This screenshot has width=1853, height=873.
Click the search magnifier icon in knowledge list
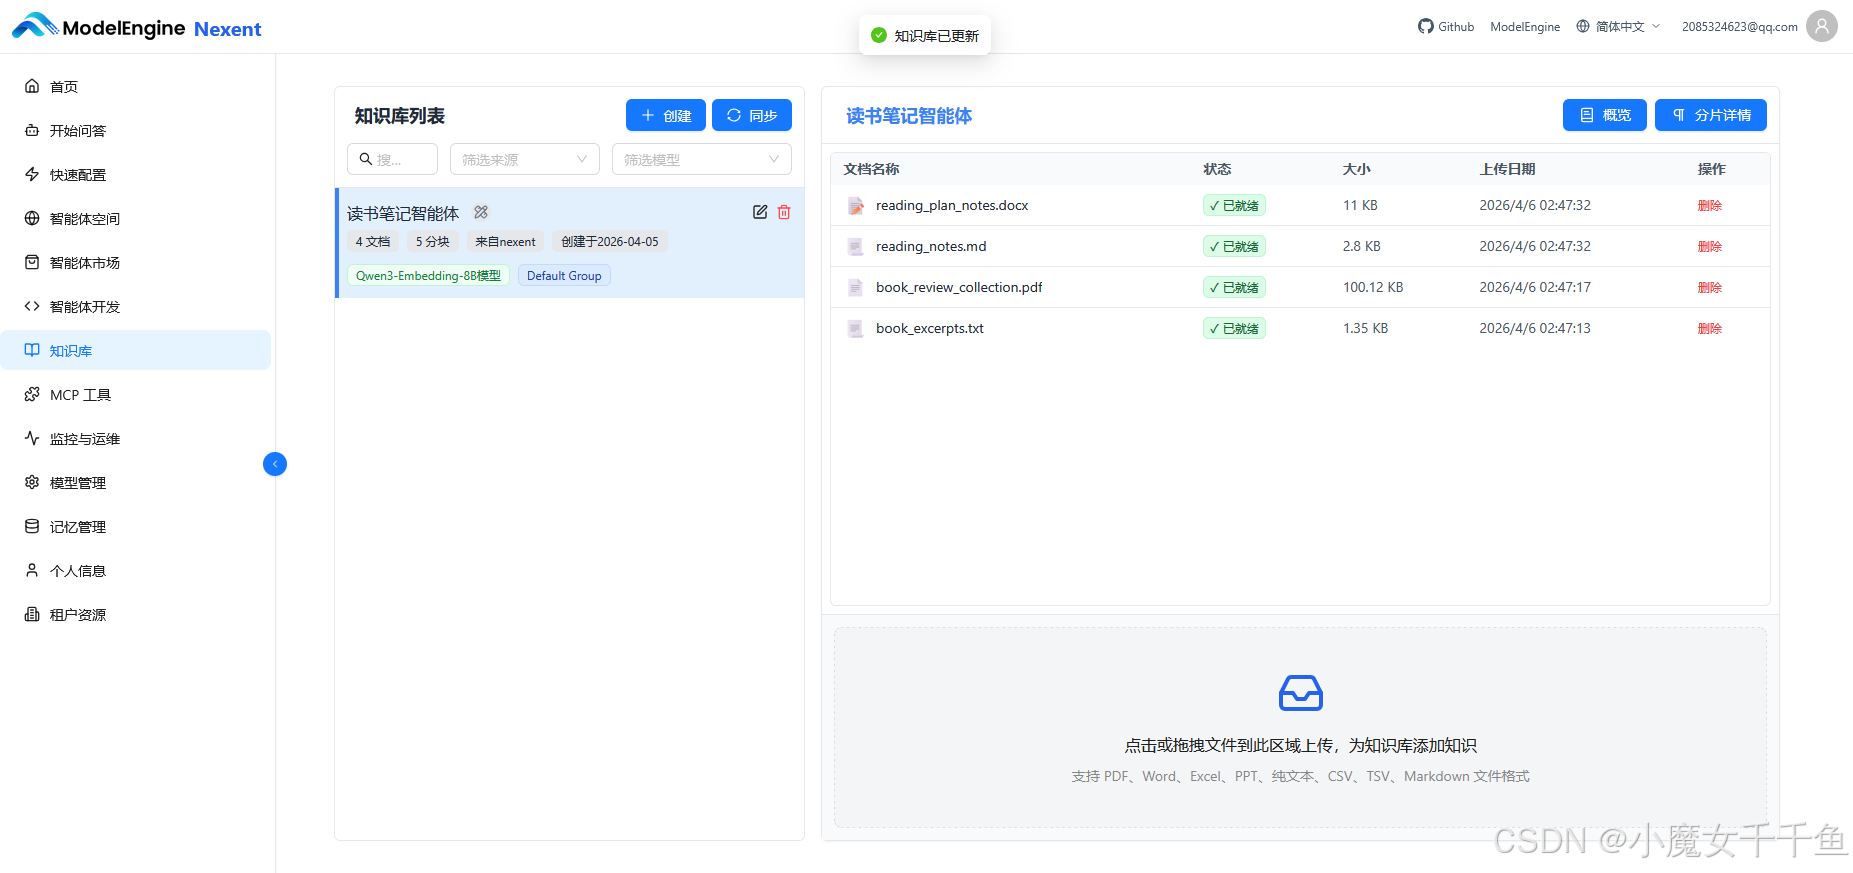(366, 159)
